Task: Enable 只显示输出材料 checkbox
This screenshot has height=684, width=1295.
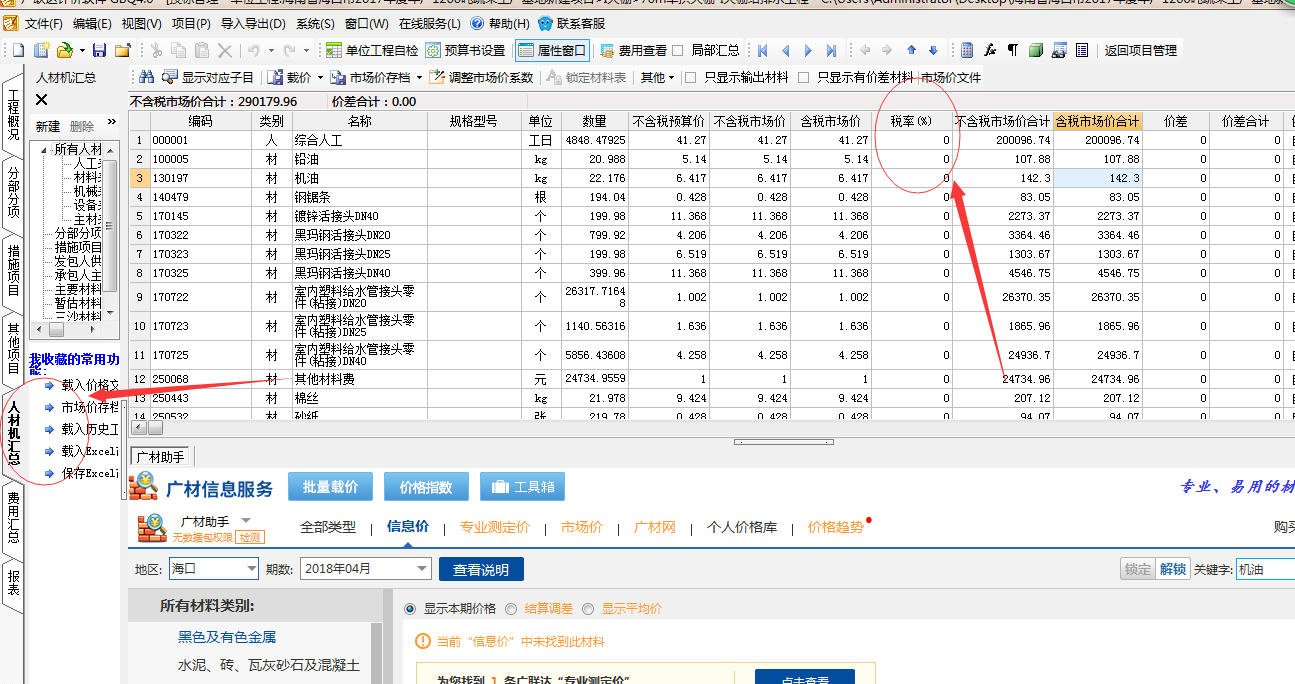Action: coord(690,77)
